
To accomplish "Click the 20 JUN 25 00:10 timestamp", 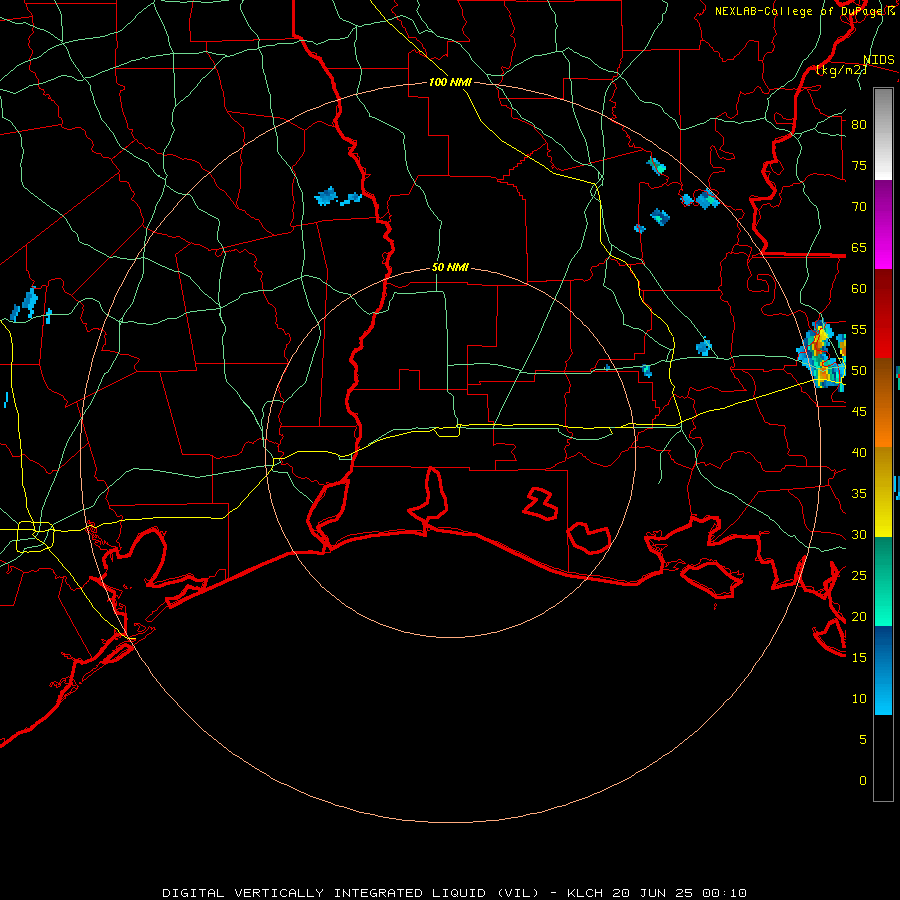I will tap(680, 893).
